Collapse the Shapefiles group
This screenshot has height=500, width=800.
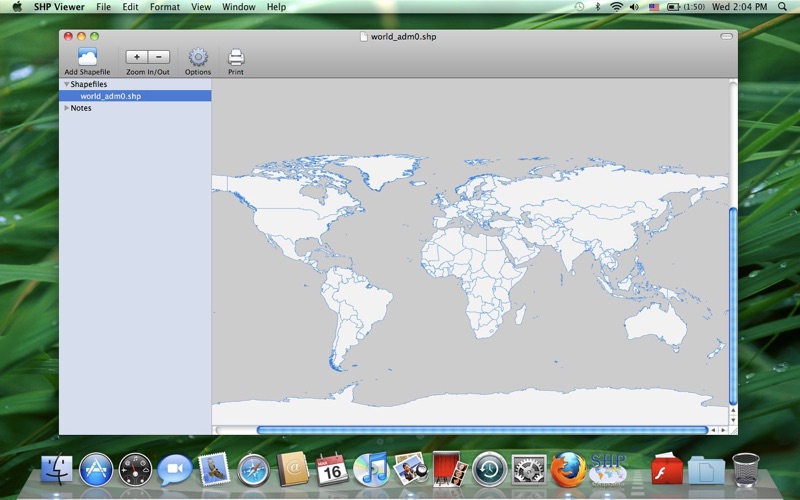click(x=66, y=84)
